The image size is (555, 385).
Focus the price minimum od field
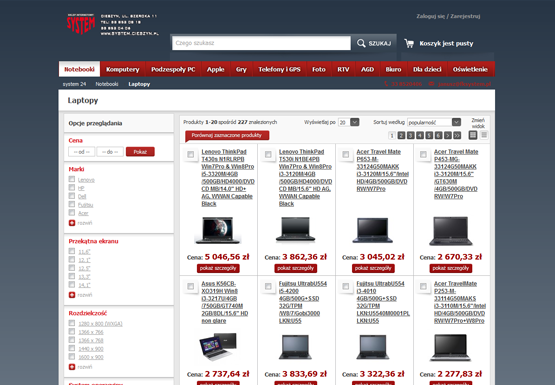click(81, 152)
